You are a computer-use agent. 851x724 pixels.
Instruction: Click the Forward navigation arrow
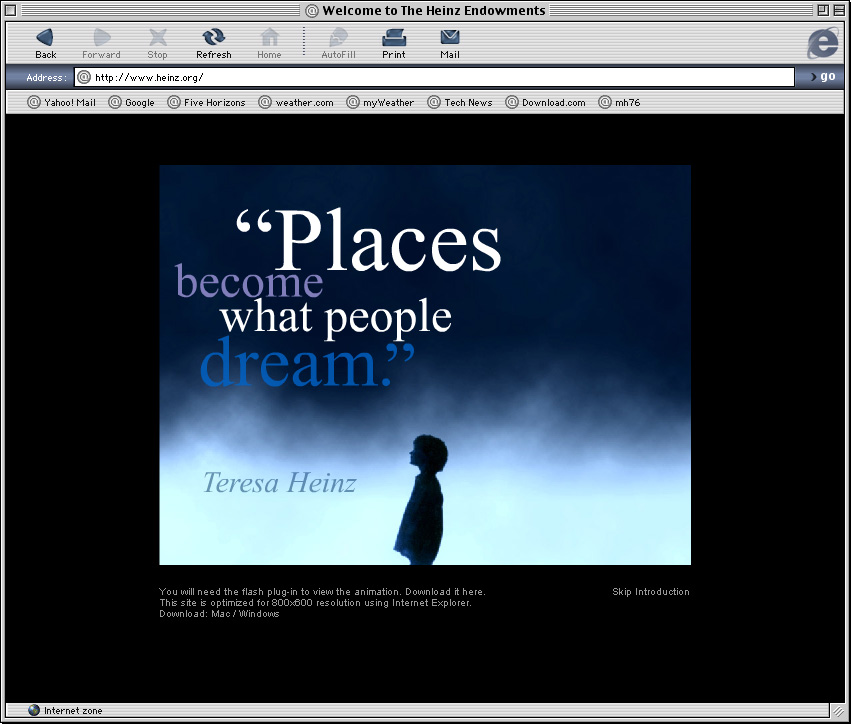[101, 40]
